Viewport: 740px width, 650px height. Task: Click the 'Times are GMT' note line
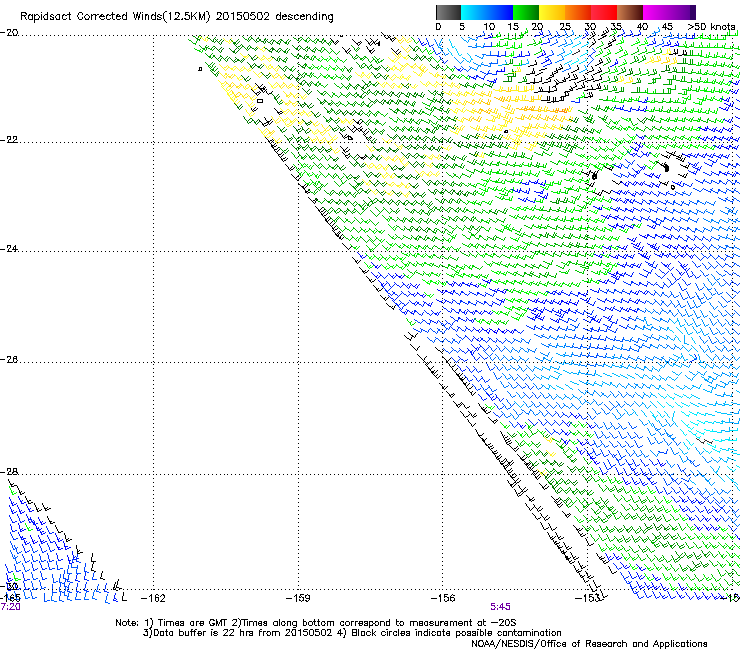coord(316,623)
